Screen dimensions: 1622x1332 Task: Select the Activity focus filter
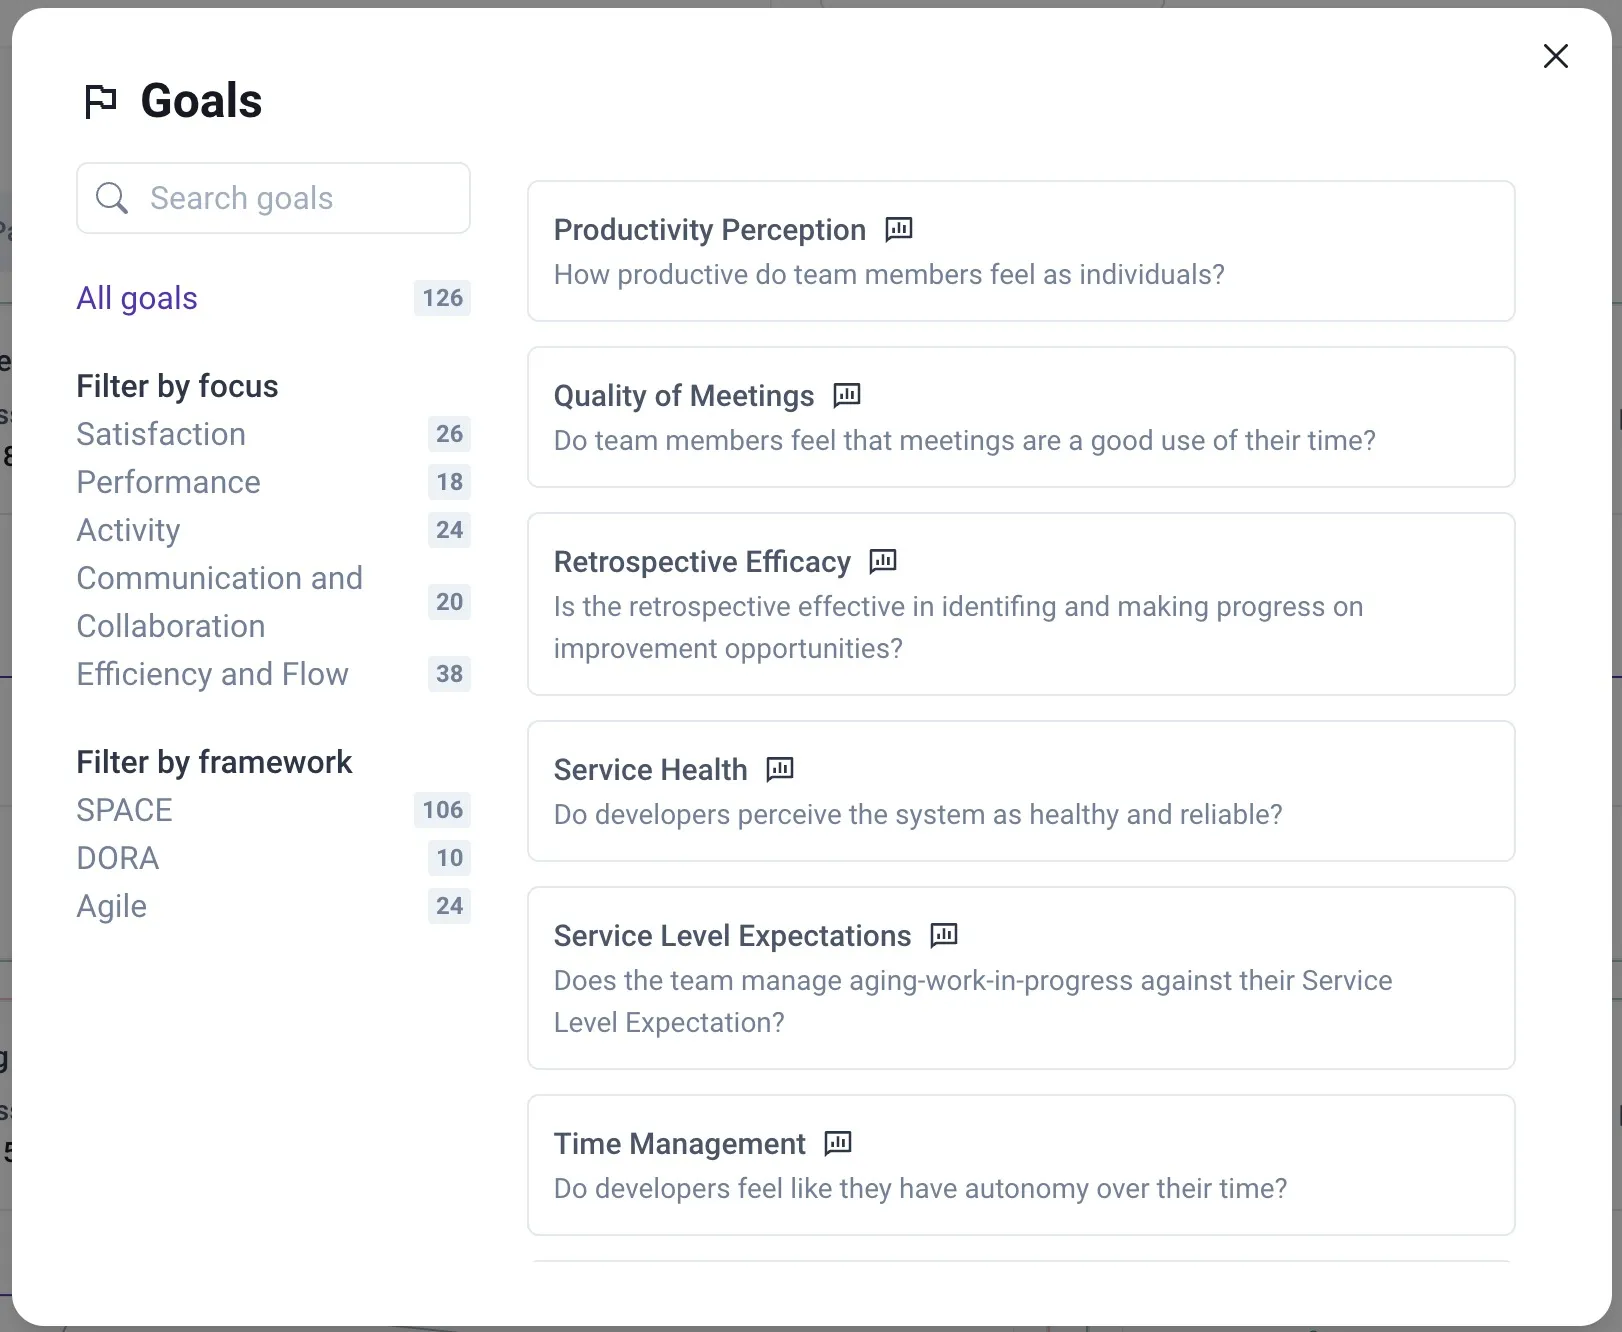[x=129, y=530]
